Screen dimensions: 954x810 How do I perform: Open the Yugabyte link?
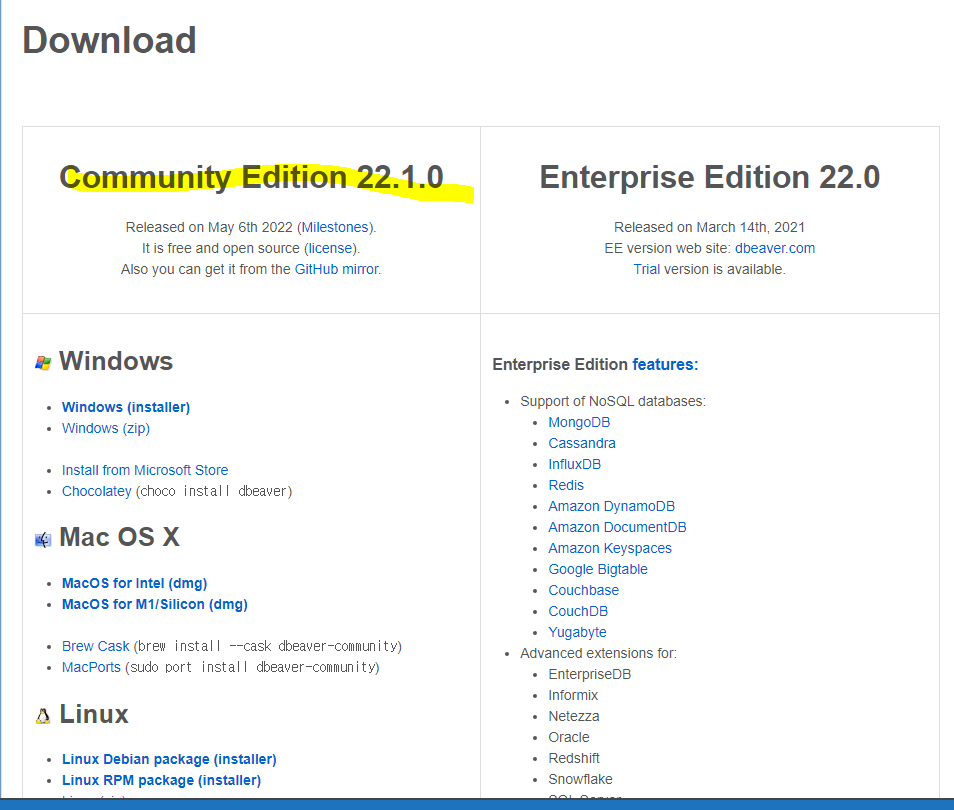[x=577, y=632]
